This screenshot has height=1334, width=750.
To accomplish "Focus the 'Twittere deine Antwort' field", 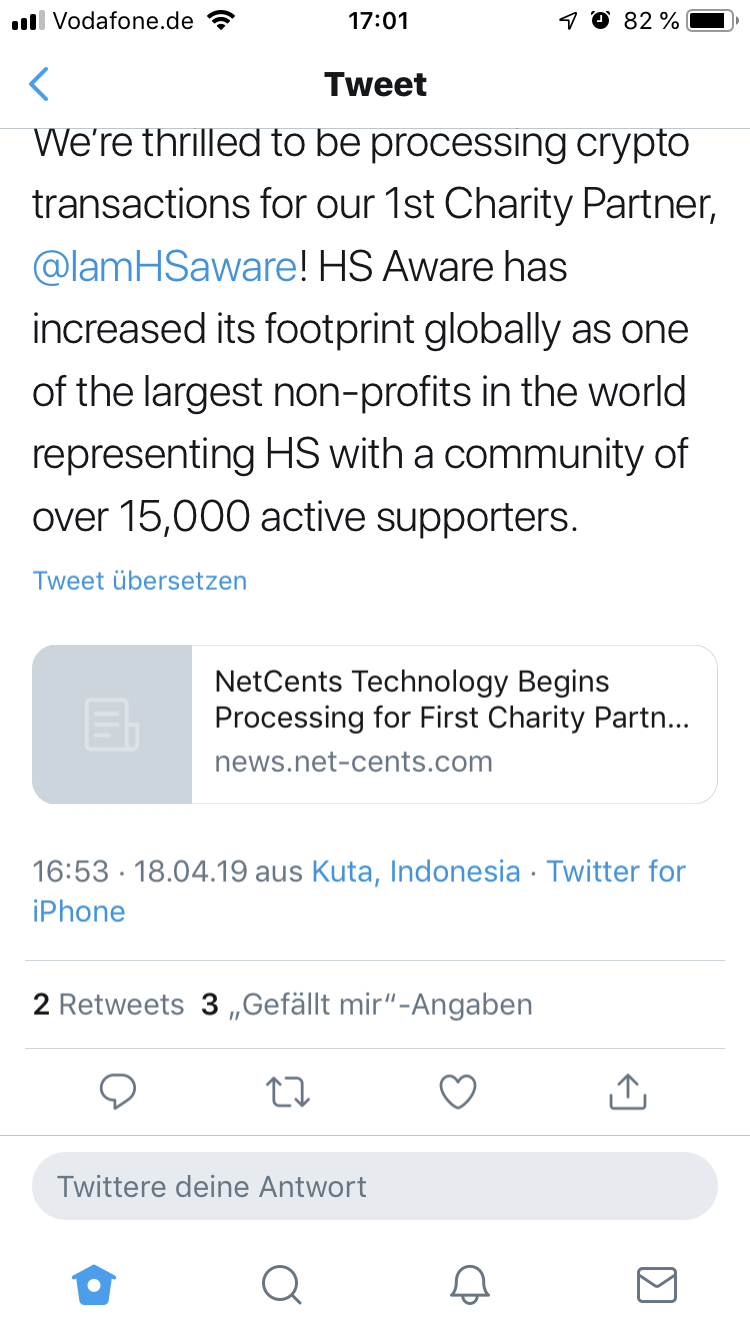I will coord(375,1187).
